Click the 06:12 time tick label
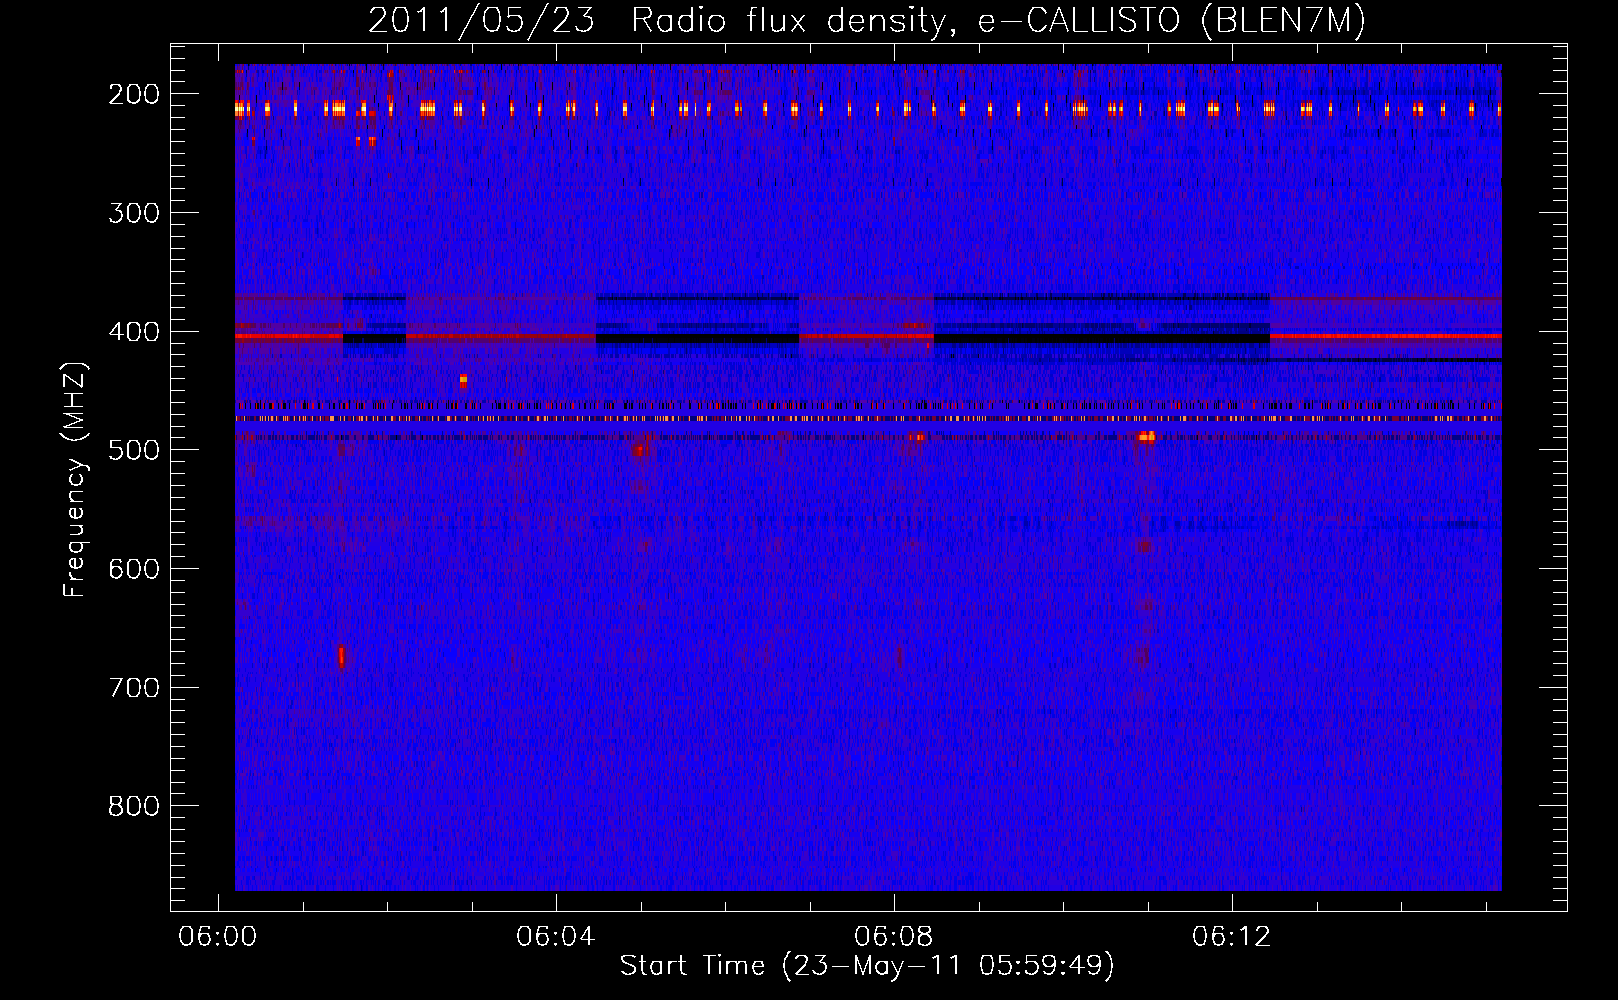 (x=1232, y=937)
